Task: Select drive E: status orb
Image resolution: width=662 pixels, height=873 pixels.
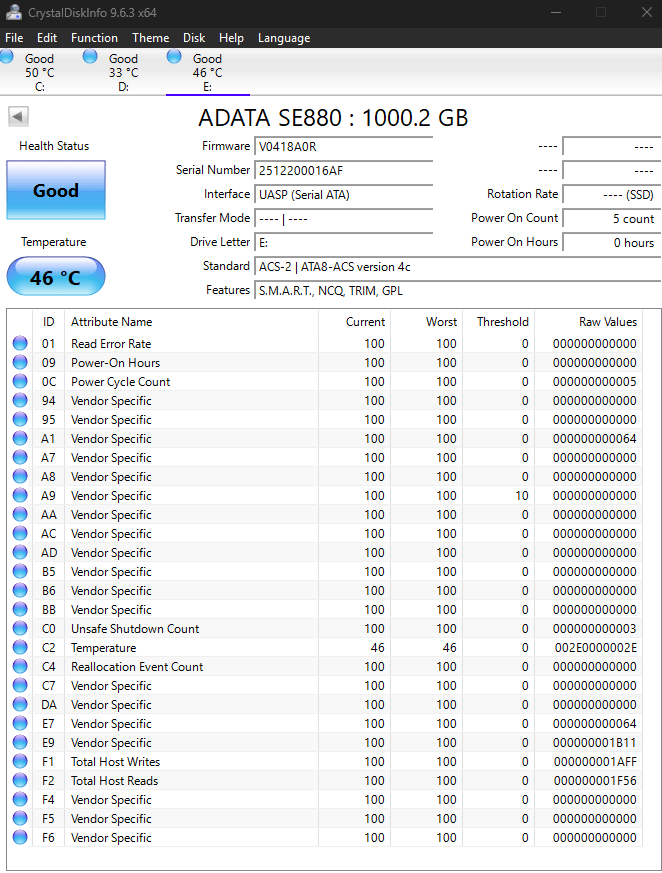Action: (175, 57)
